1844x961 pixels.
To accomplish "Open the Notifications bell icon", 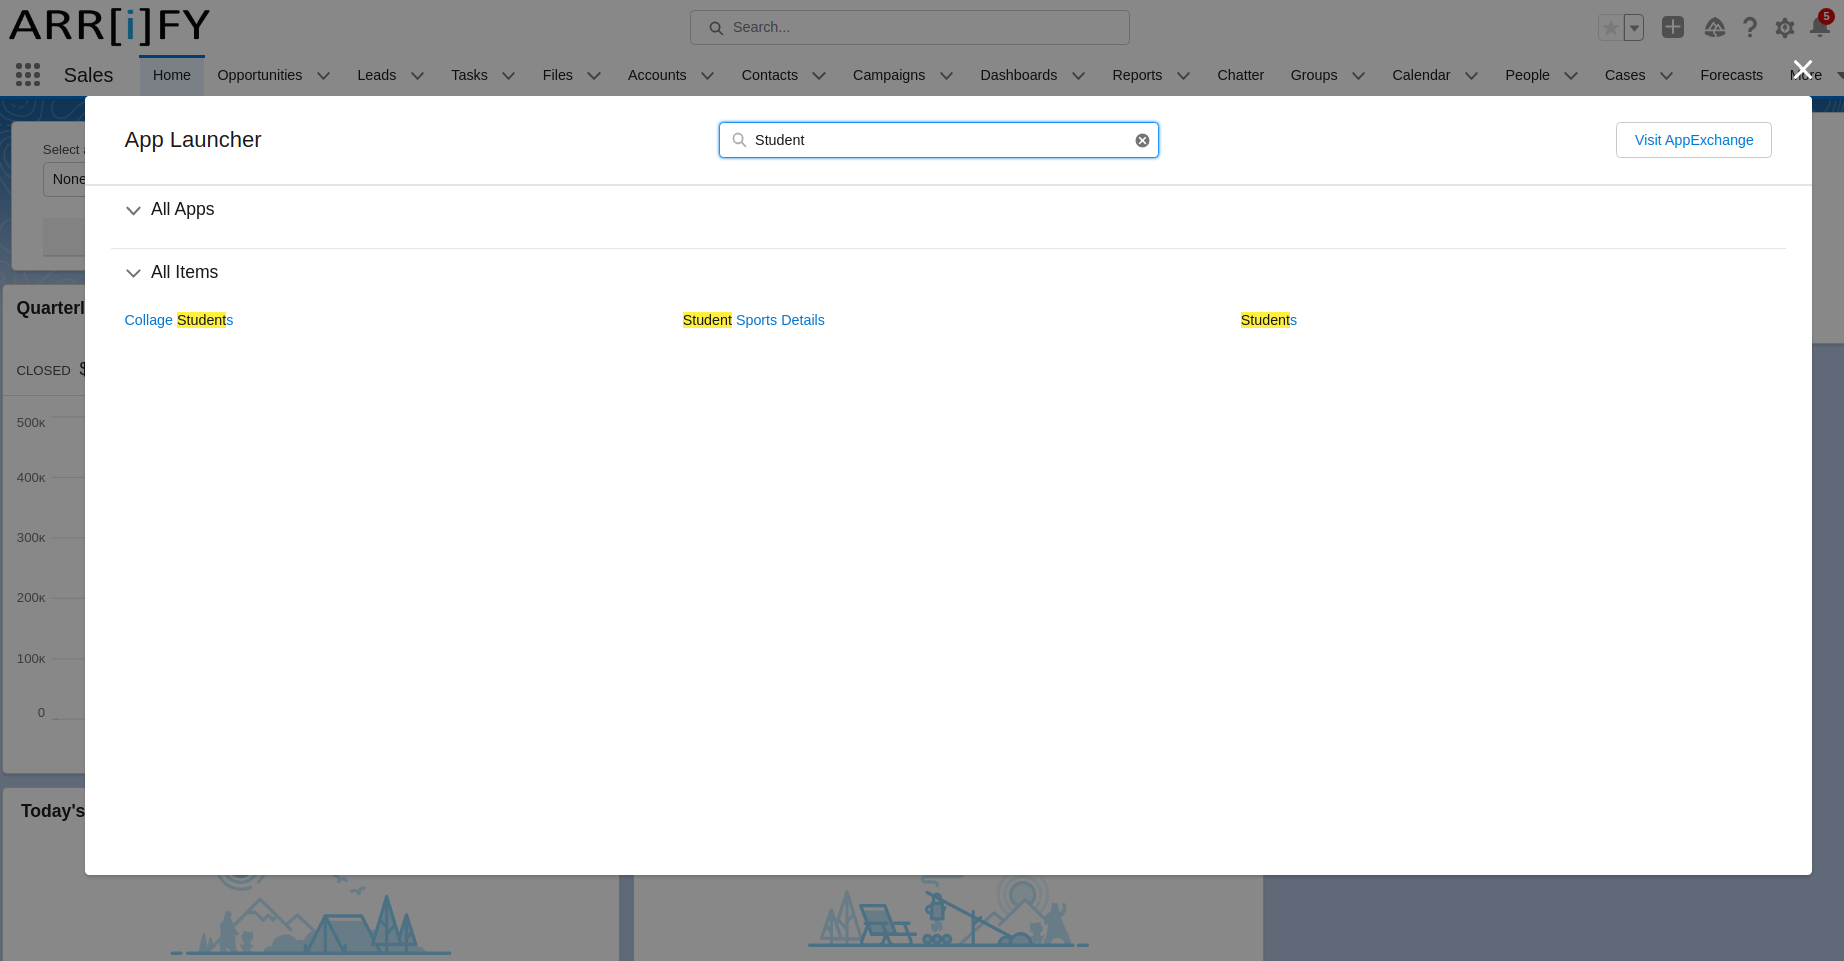I will (1820, 27).
